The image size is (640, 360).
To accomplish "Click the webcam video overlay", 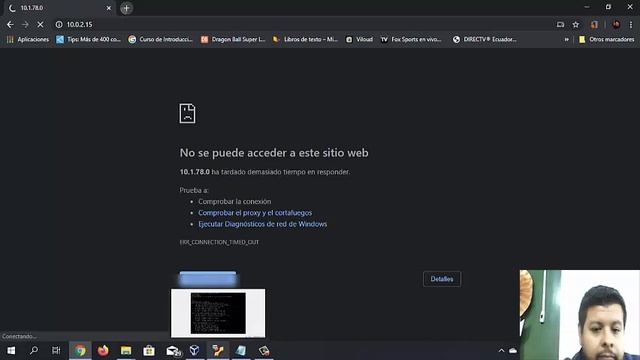I will (x=580, y=315).
